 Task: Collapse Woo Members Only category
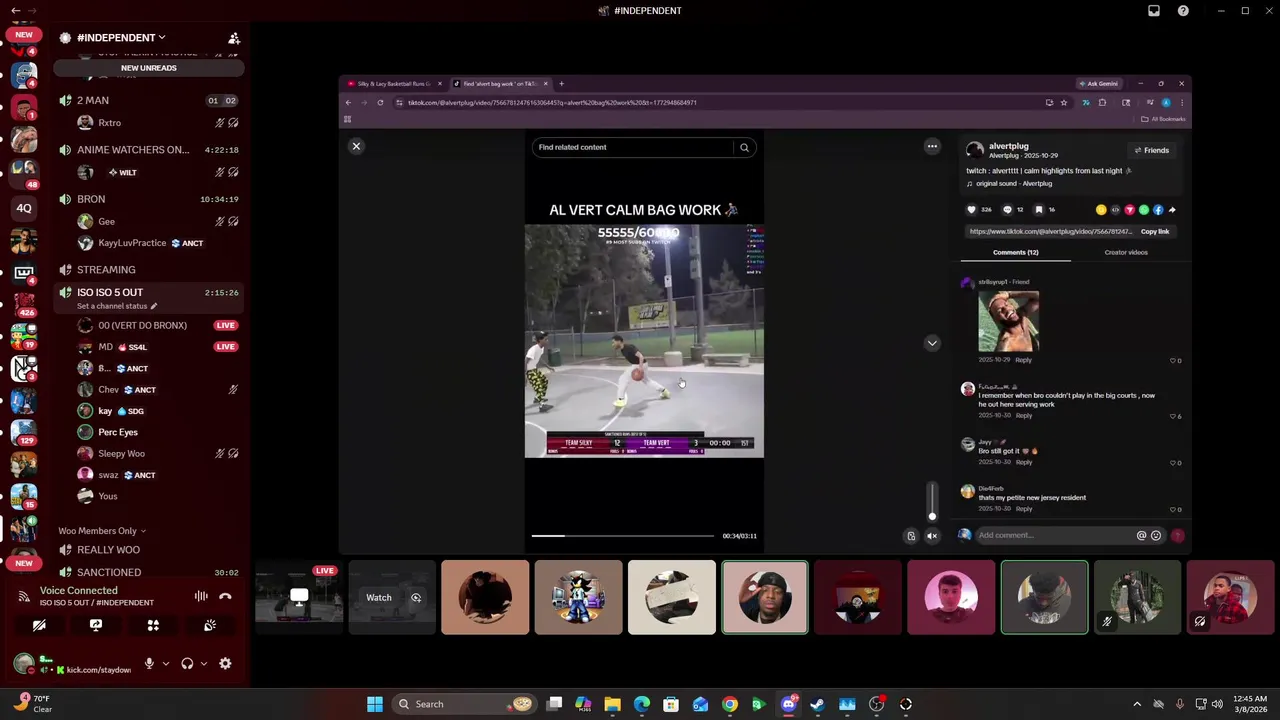(x=102, y=531)
